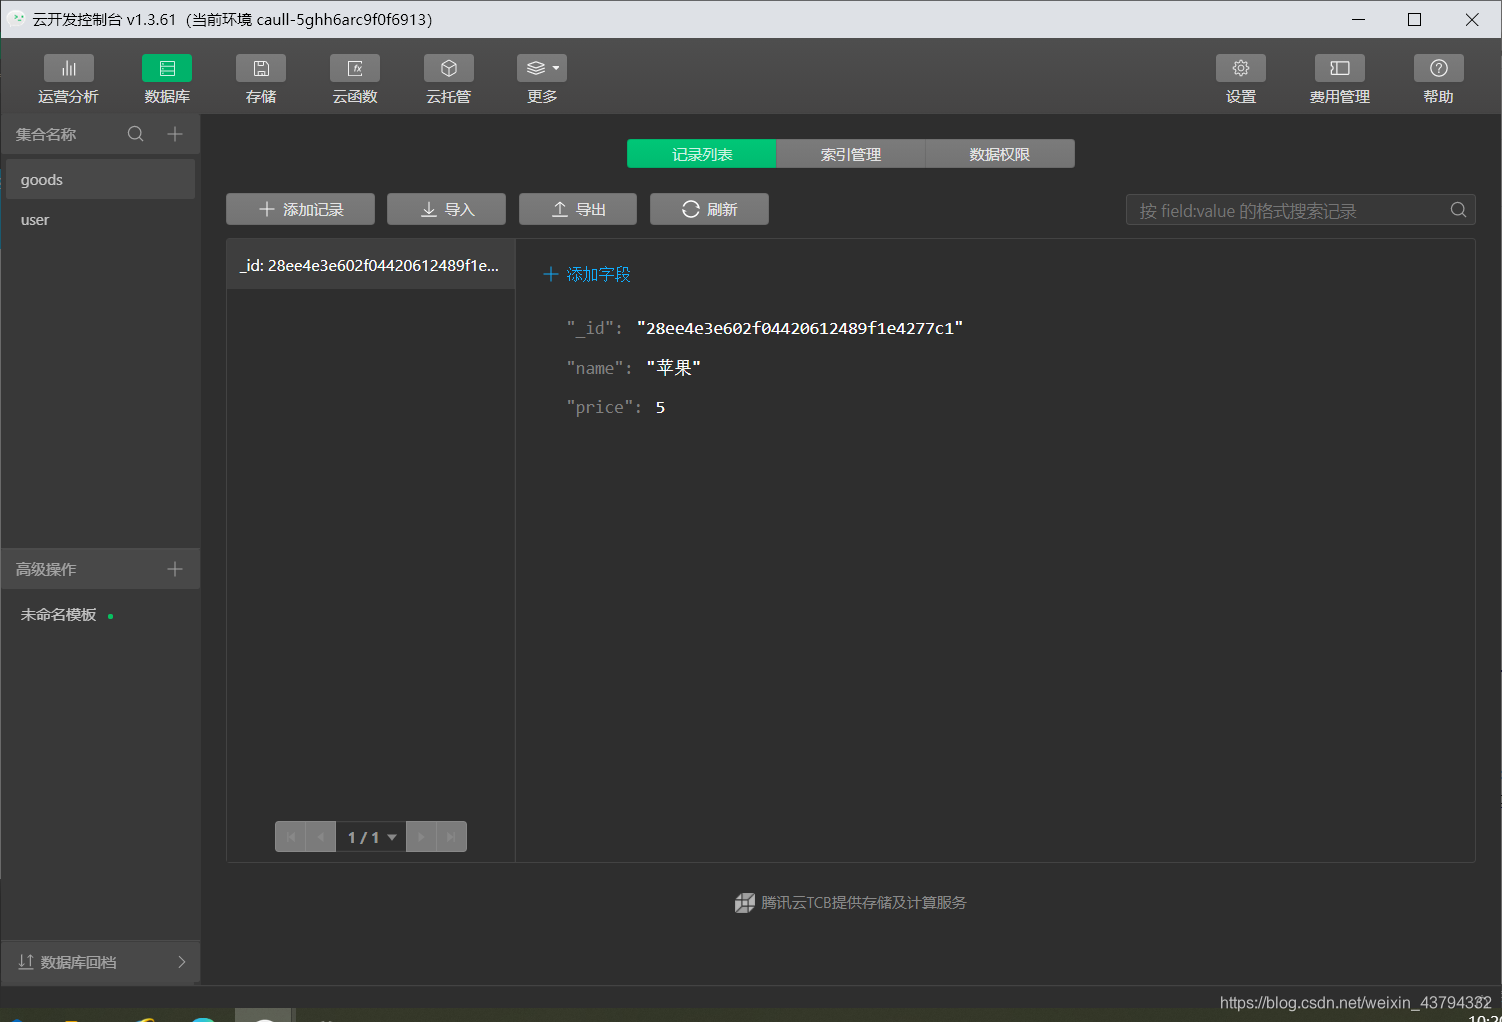Viewport: 1502px width, 1022px height.
Task: Go to last page of records
Action: pos(451,837)
